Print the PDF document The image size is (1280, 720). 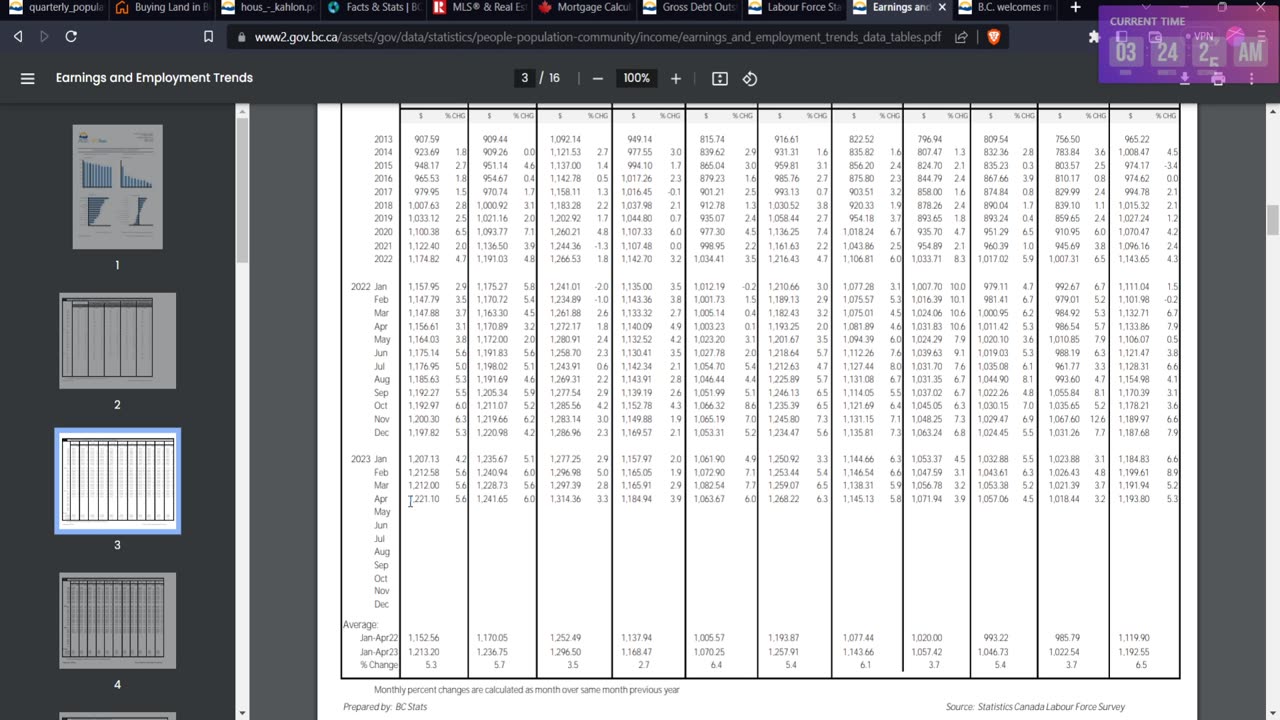1218,78
